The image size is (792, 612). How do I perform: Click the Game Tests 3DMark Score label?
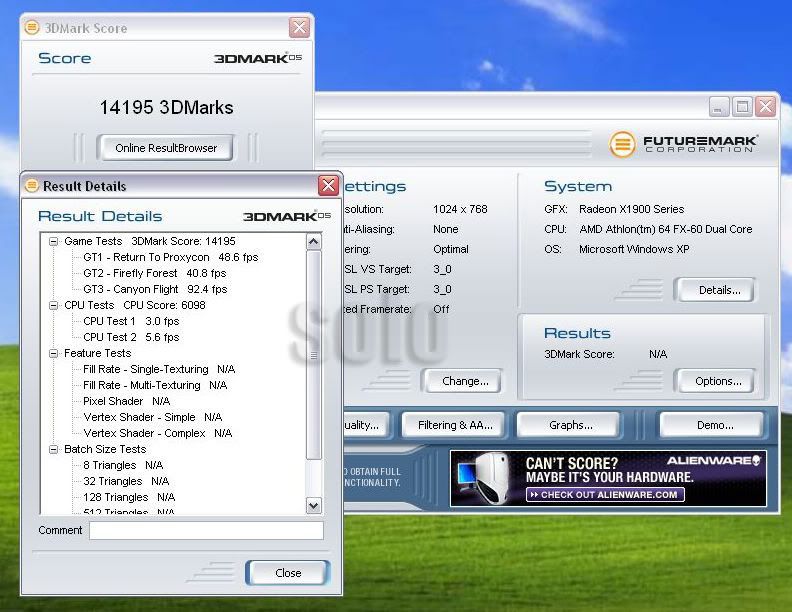[x=150, y=241]
